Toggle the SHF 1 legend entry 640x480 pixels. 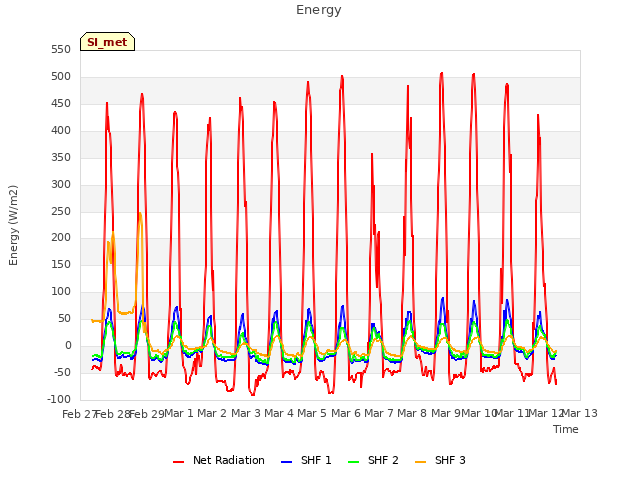click(x=307, y=460)
